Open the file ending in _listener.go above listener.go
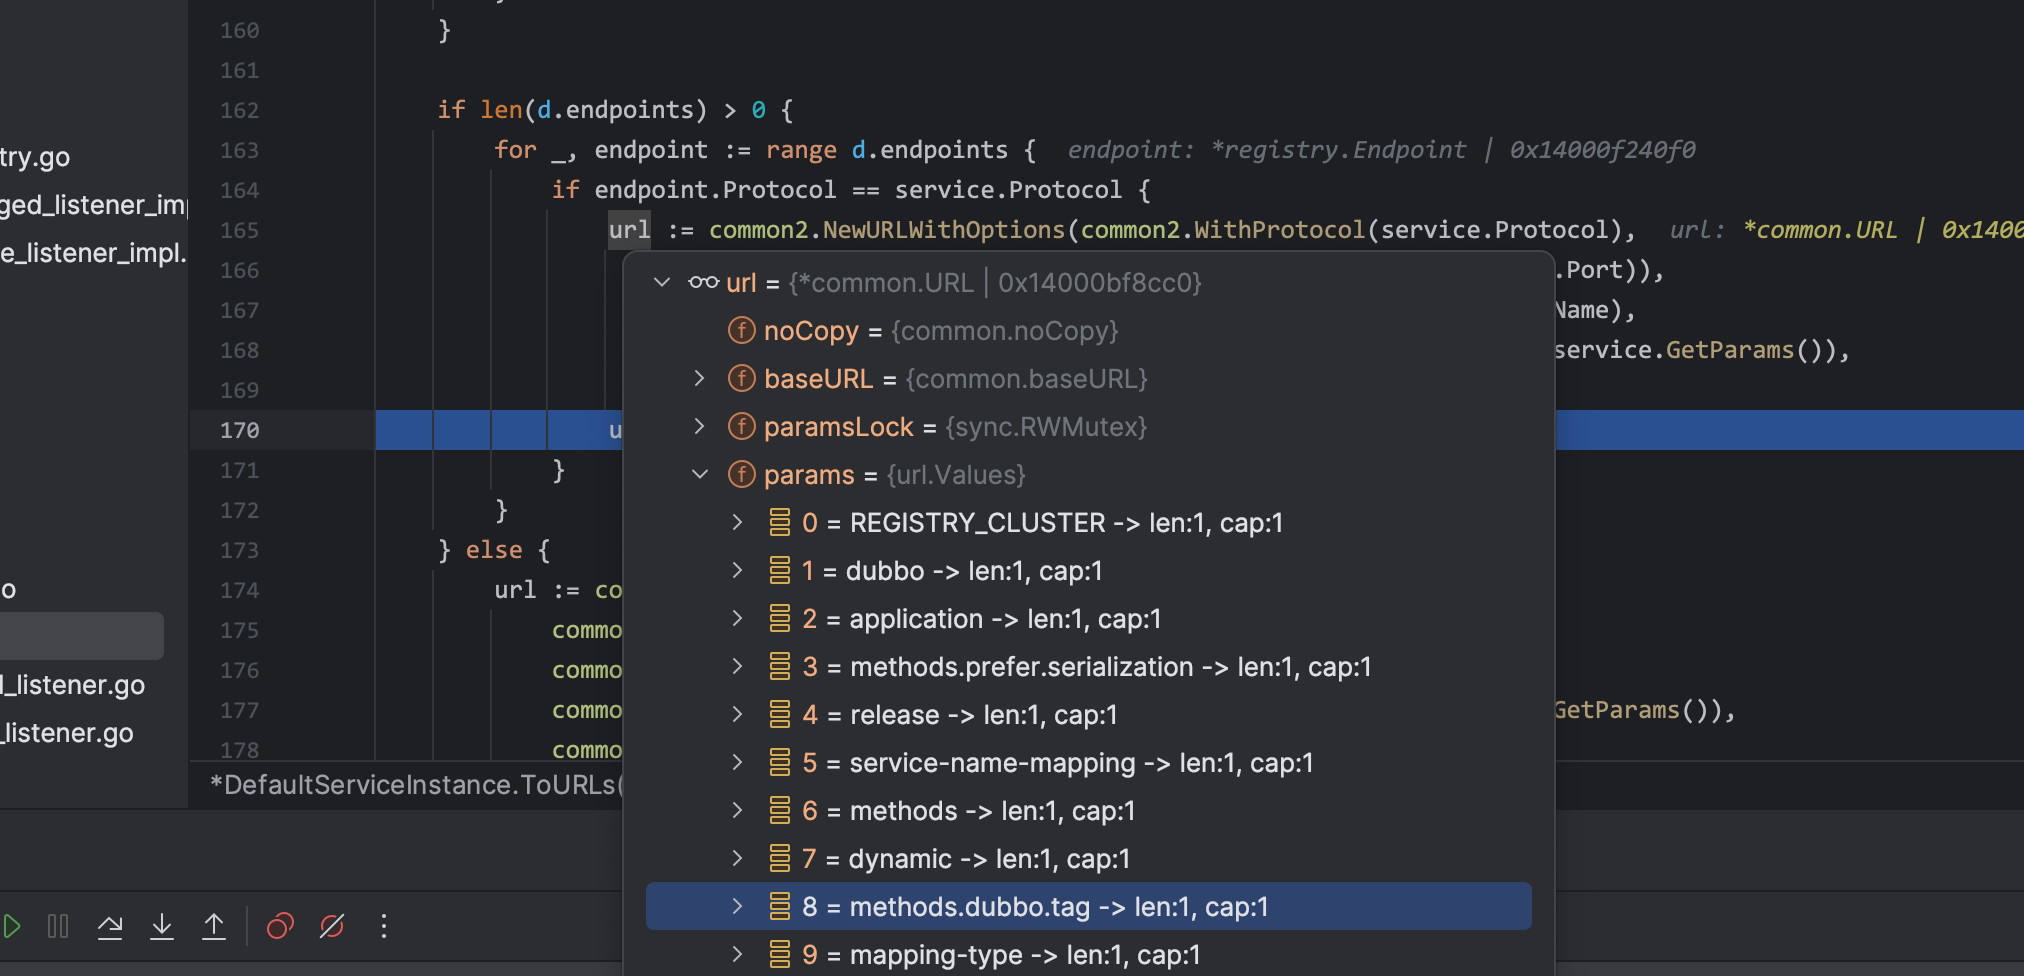This screenshot has height=976, width=2024. click(72, 685)
